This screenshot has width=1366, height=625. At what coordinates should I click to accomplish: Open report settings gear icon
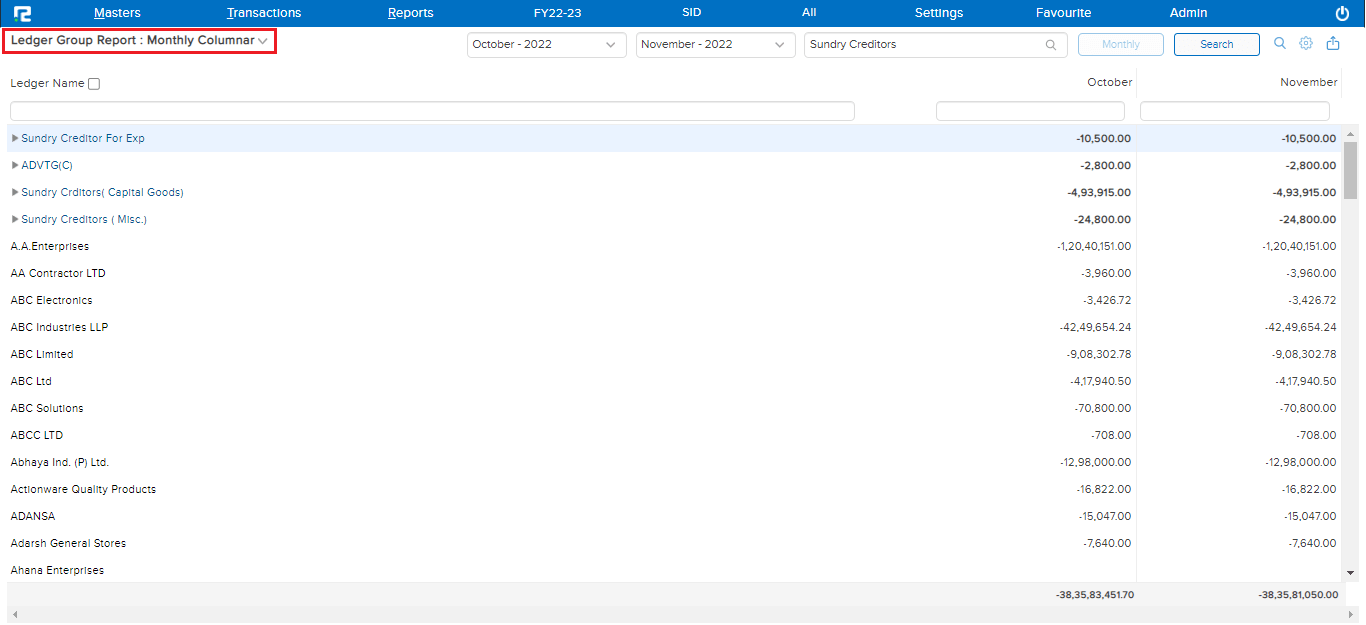(x=1306, y=44)
